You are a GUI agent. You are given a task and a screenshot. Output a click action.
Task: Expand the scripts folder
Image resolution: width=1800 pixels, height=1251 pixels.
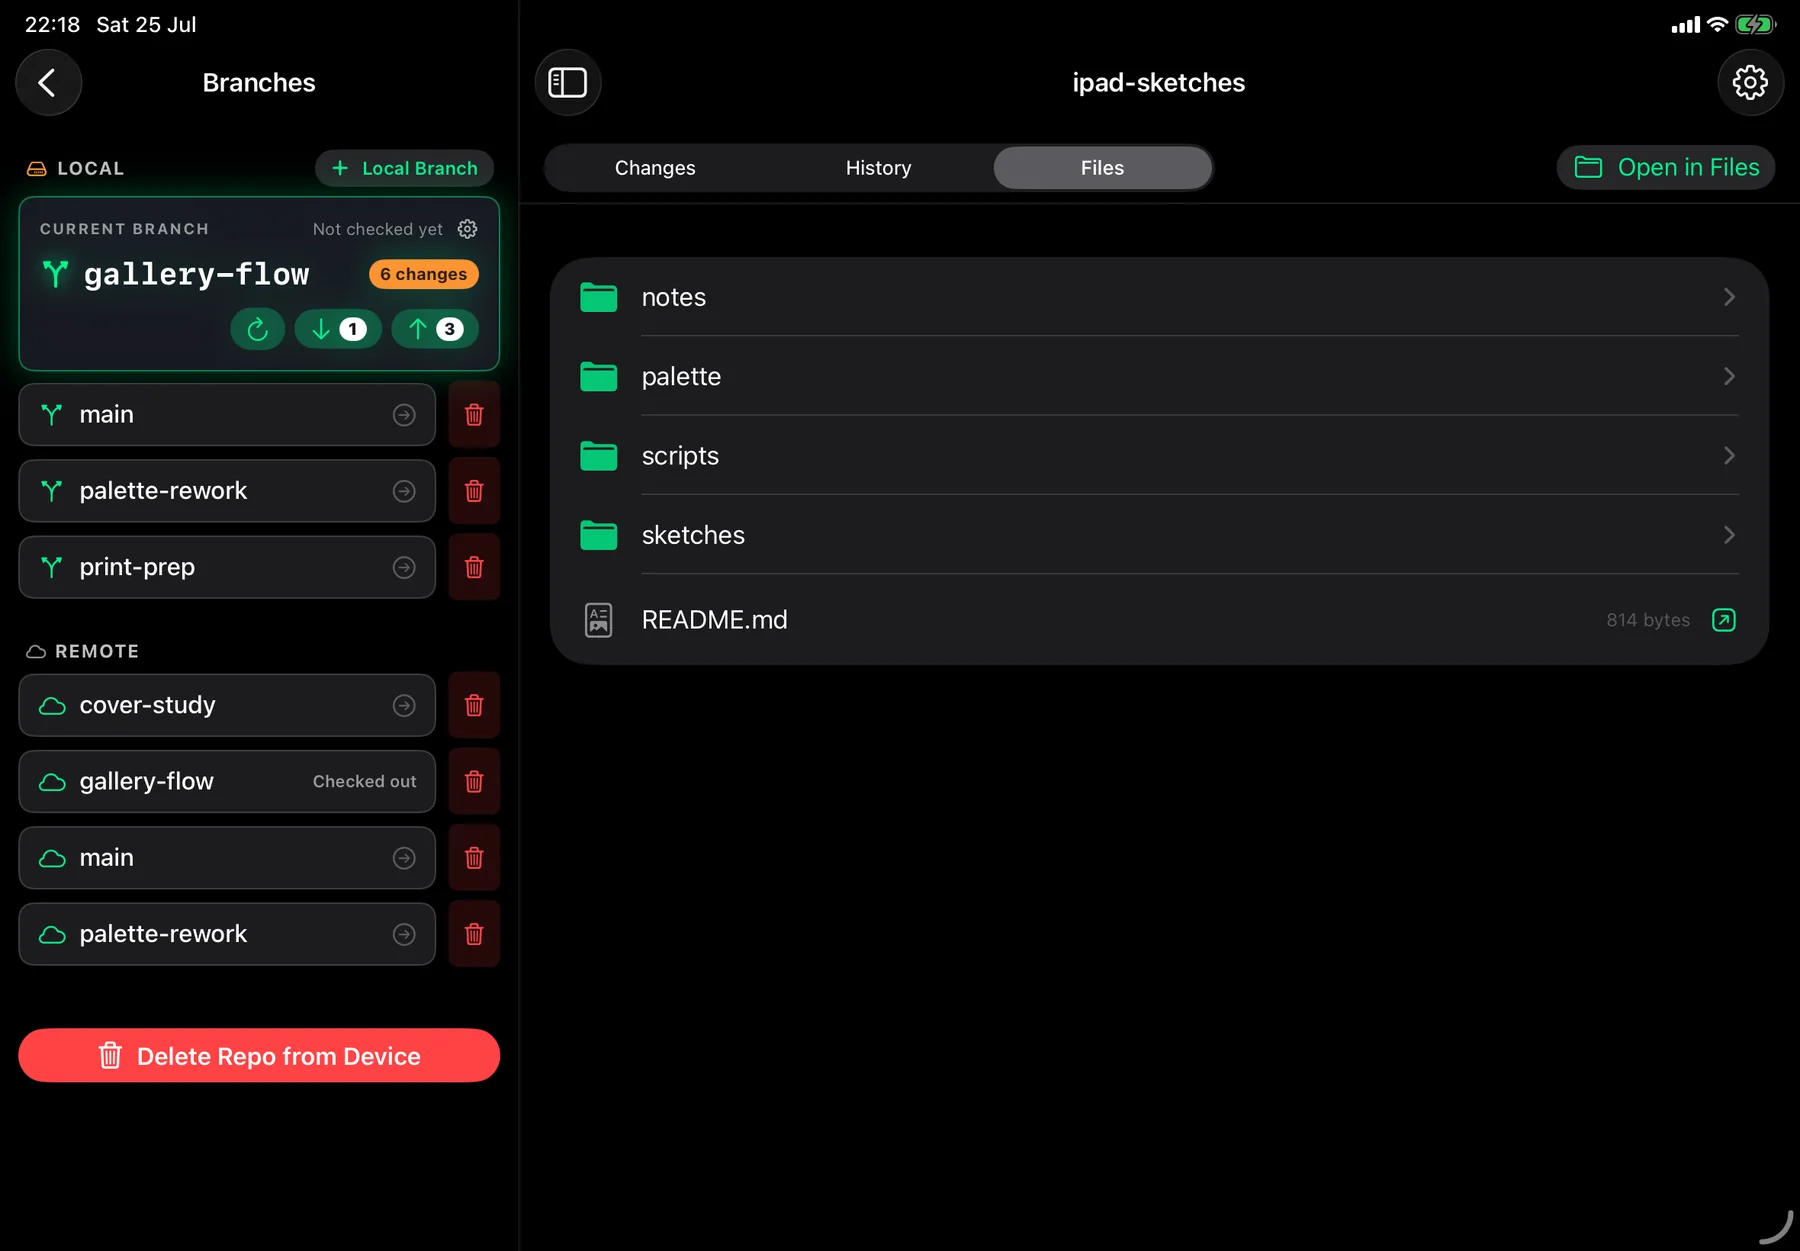1160,456
